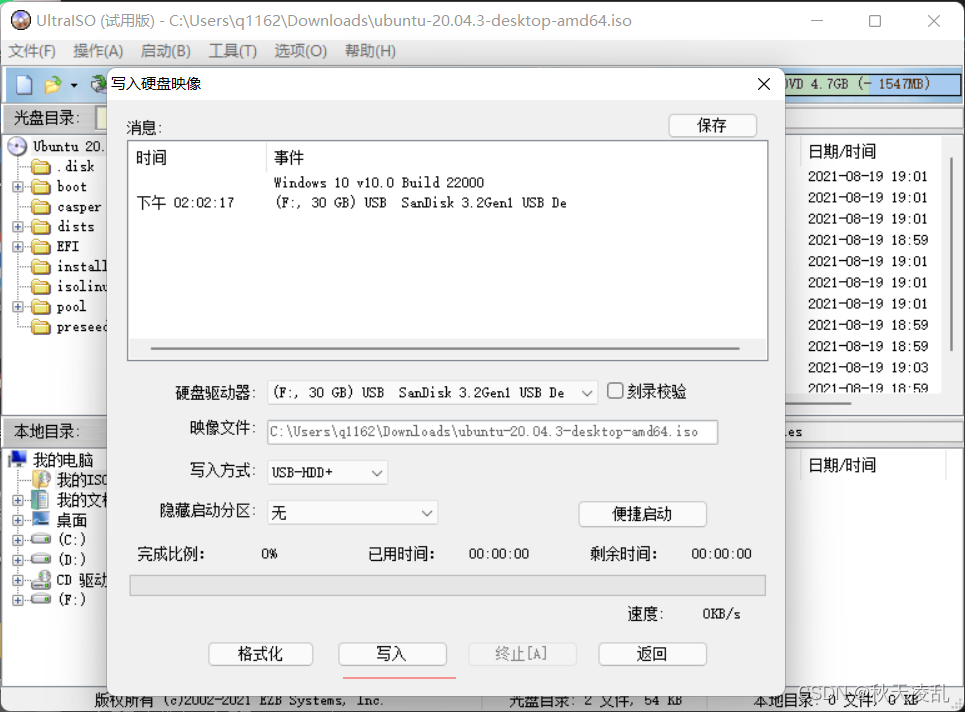The height and width of the screenshot is (712, 965).
Task: Click the upper 日期/时间 column header
Action: (x=842, y=151)
